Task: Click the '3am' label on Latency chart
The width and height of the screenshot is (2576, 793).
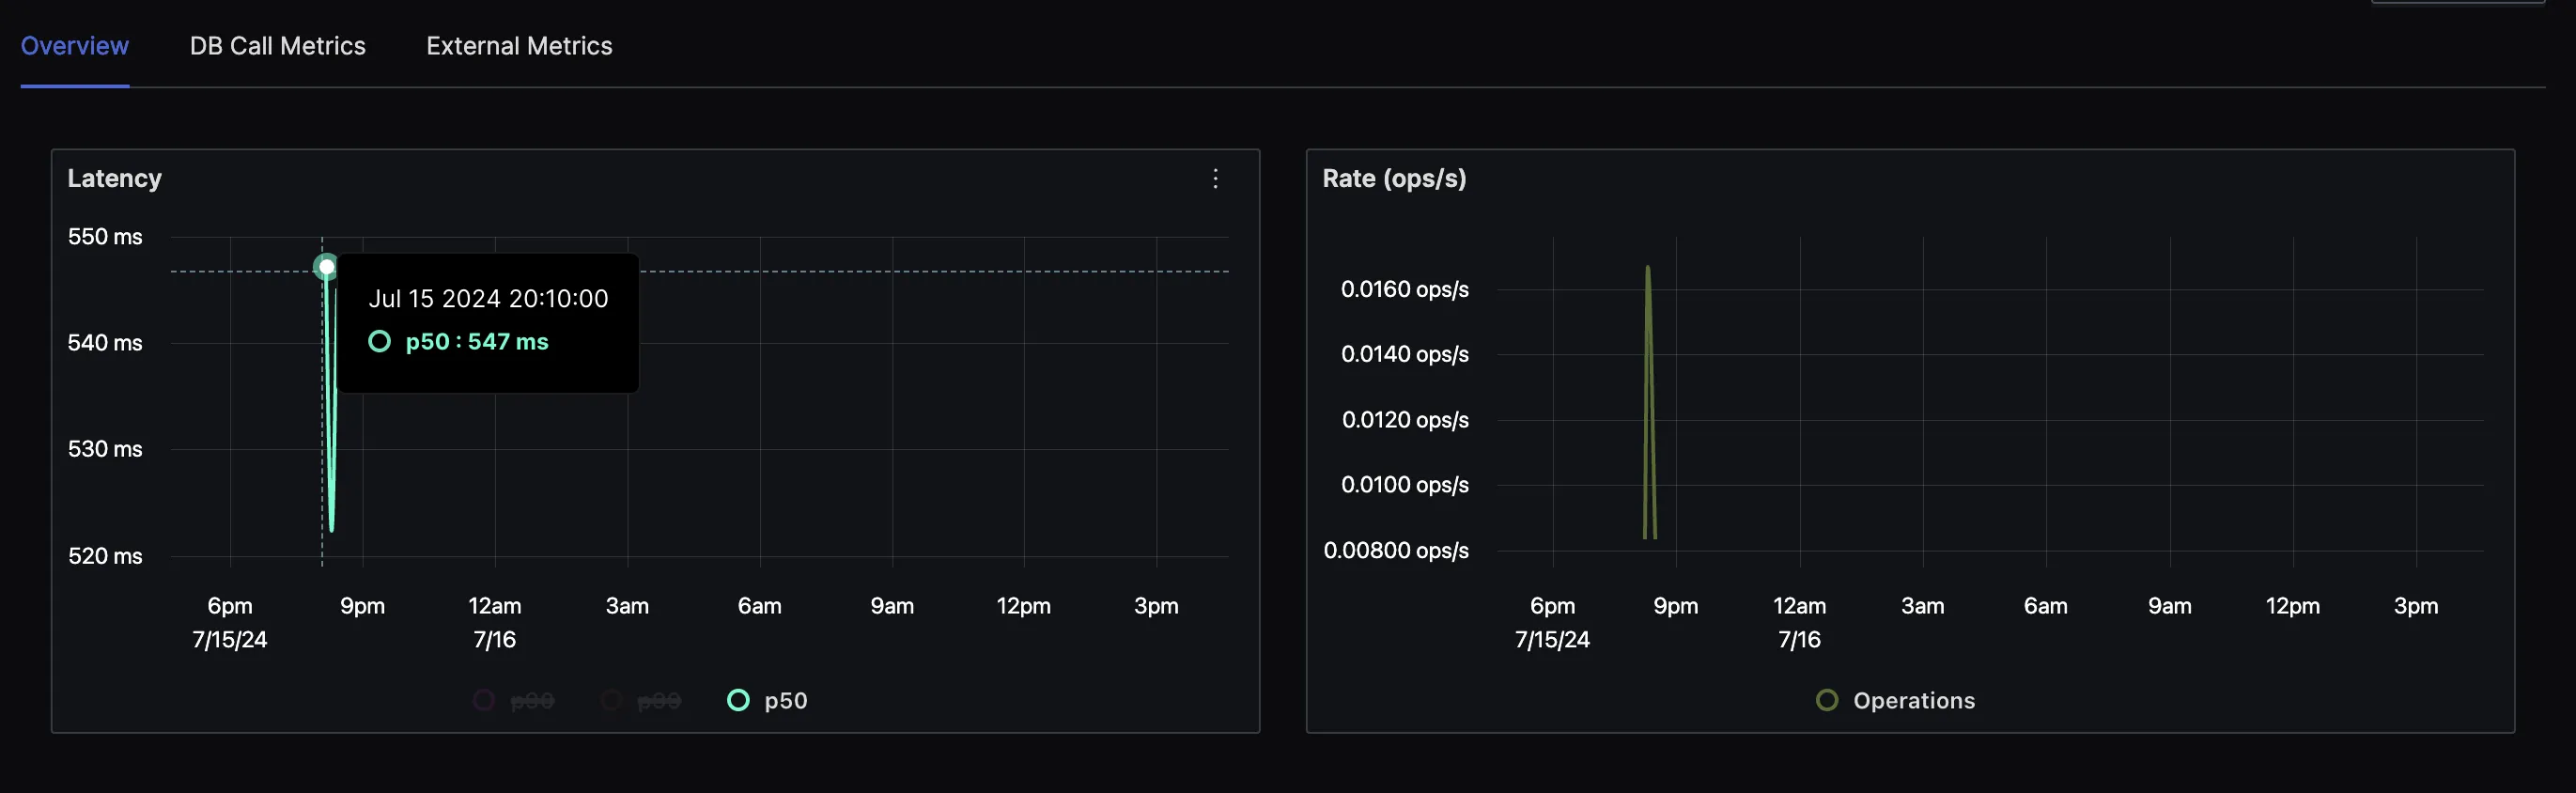Action: point(627,606)
